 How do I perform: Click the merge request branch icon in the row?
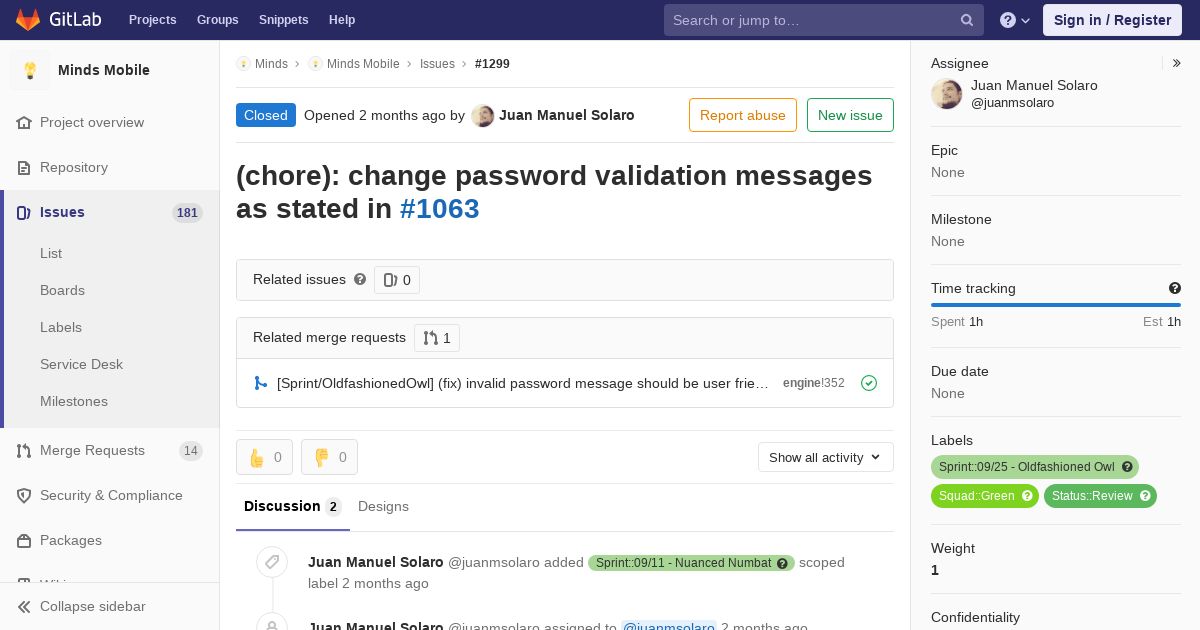coord(261,383)
